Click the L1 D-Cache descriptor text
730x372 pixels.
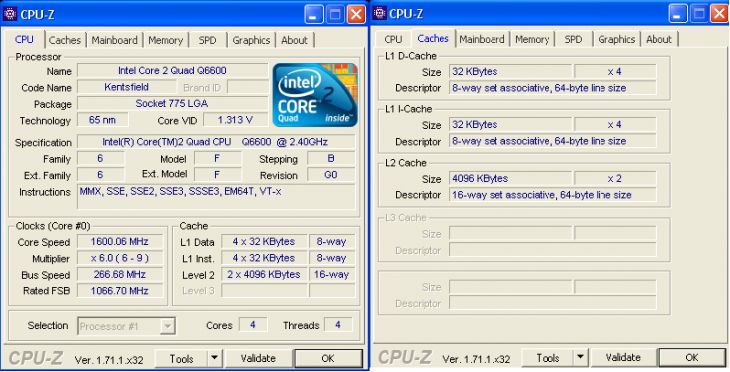pos(553,88)
